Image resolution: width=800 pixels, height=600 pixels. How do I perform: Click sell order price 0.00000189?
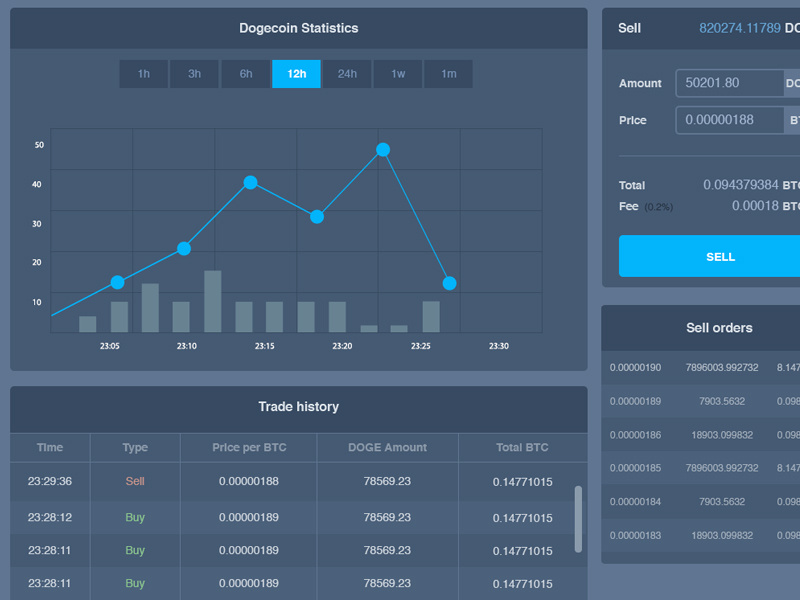click(635, 401)
